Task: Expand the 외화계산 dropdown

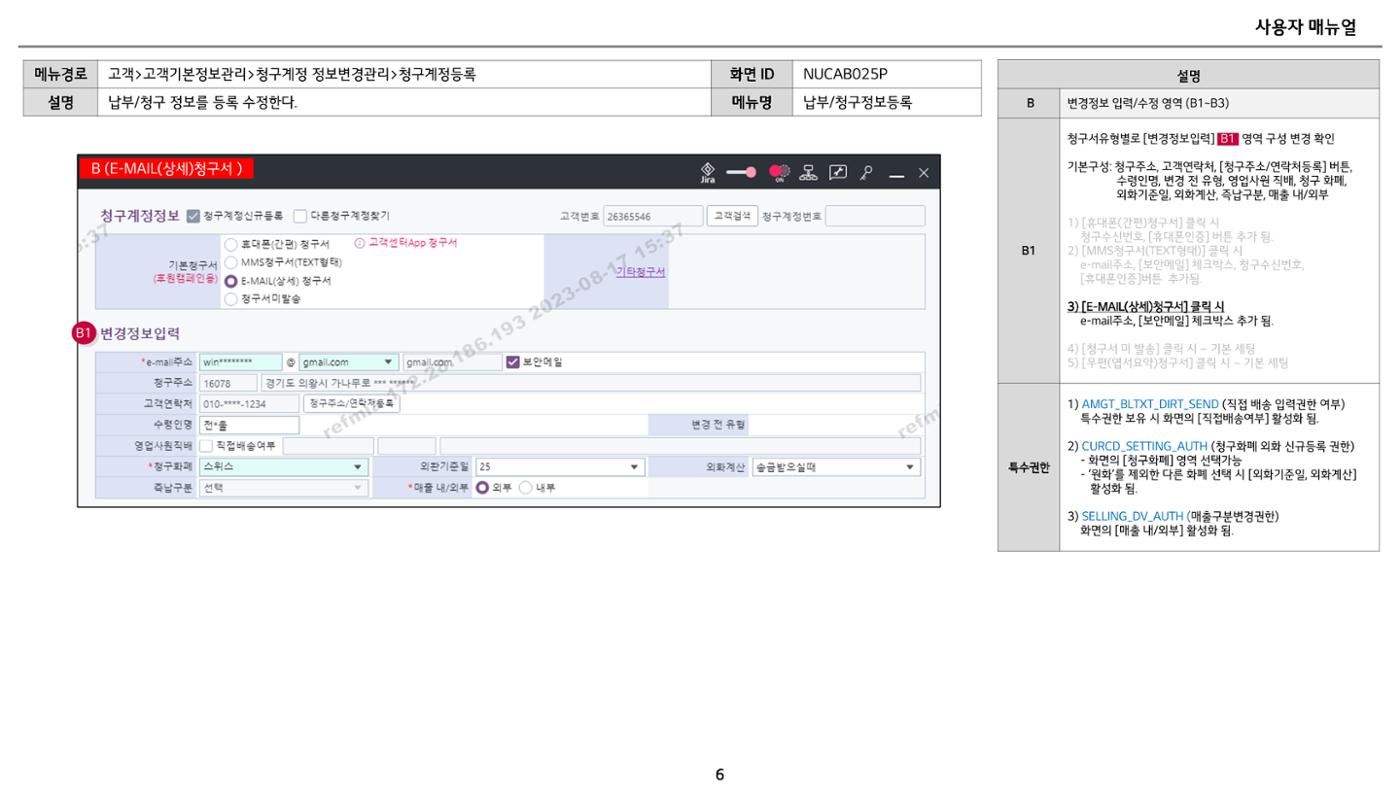Action: coord(836,467)
